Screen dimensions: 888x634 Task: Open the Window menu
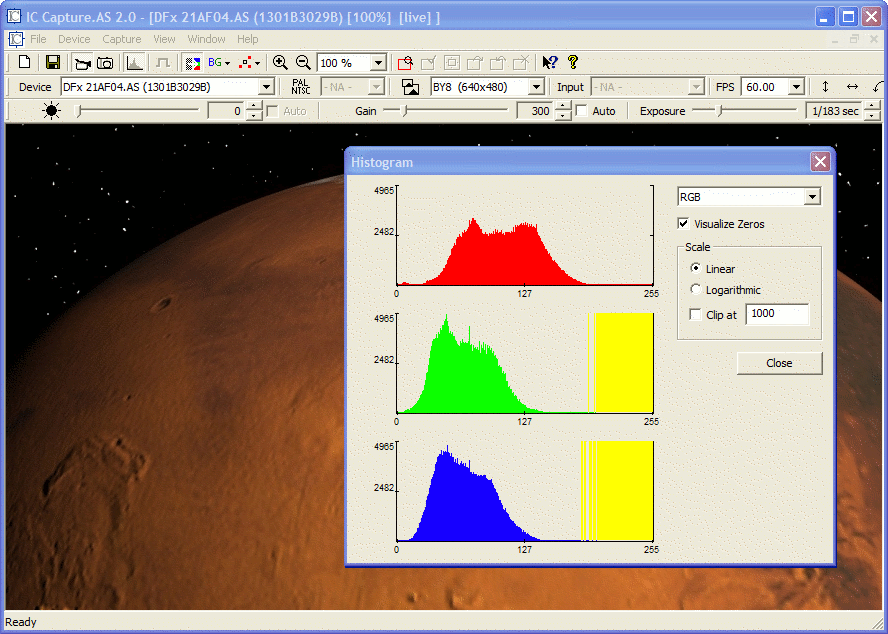(206, 39)
